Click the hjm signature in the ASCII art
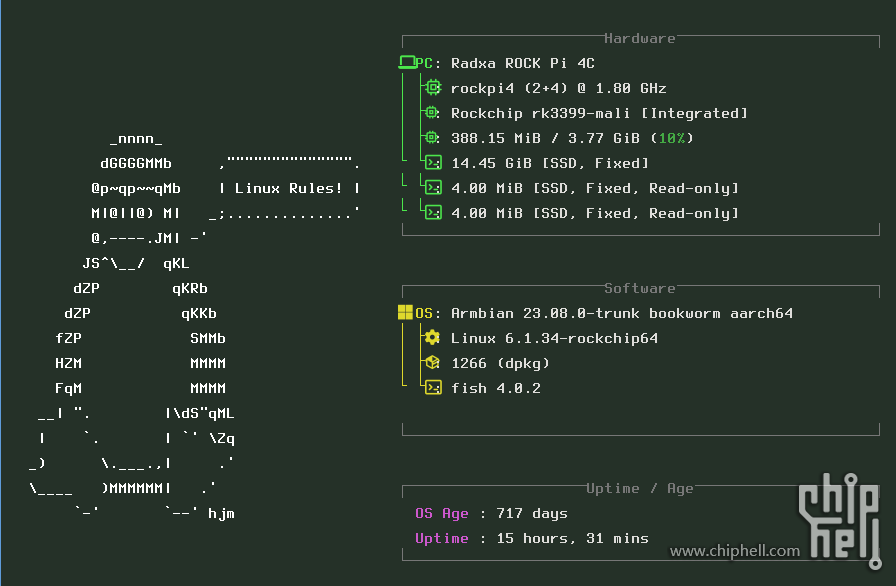The height and width of the screenshot is (586, 896). coord(221,513)
